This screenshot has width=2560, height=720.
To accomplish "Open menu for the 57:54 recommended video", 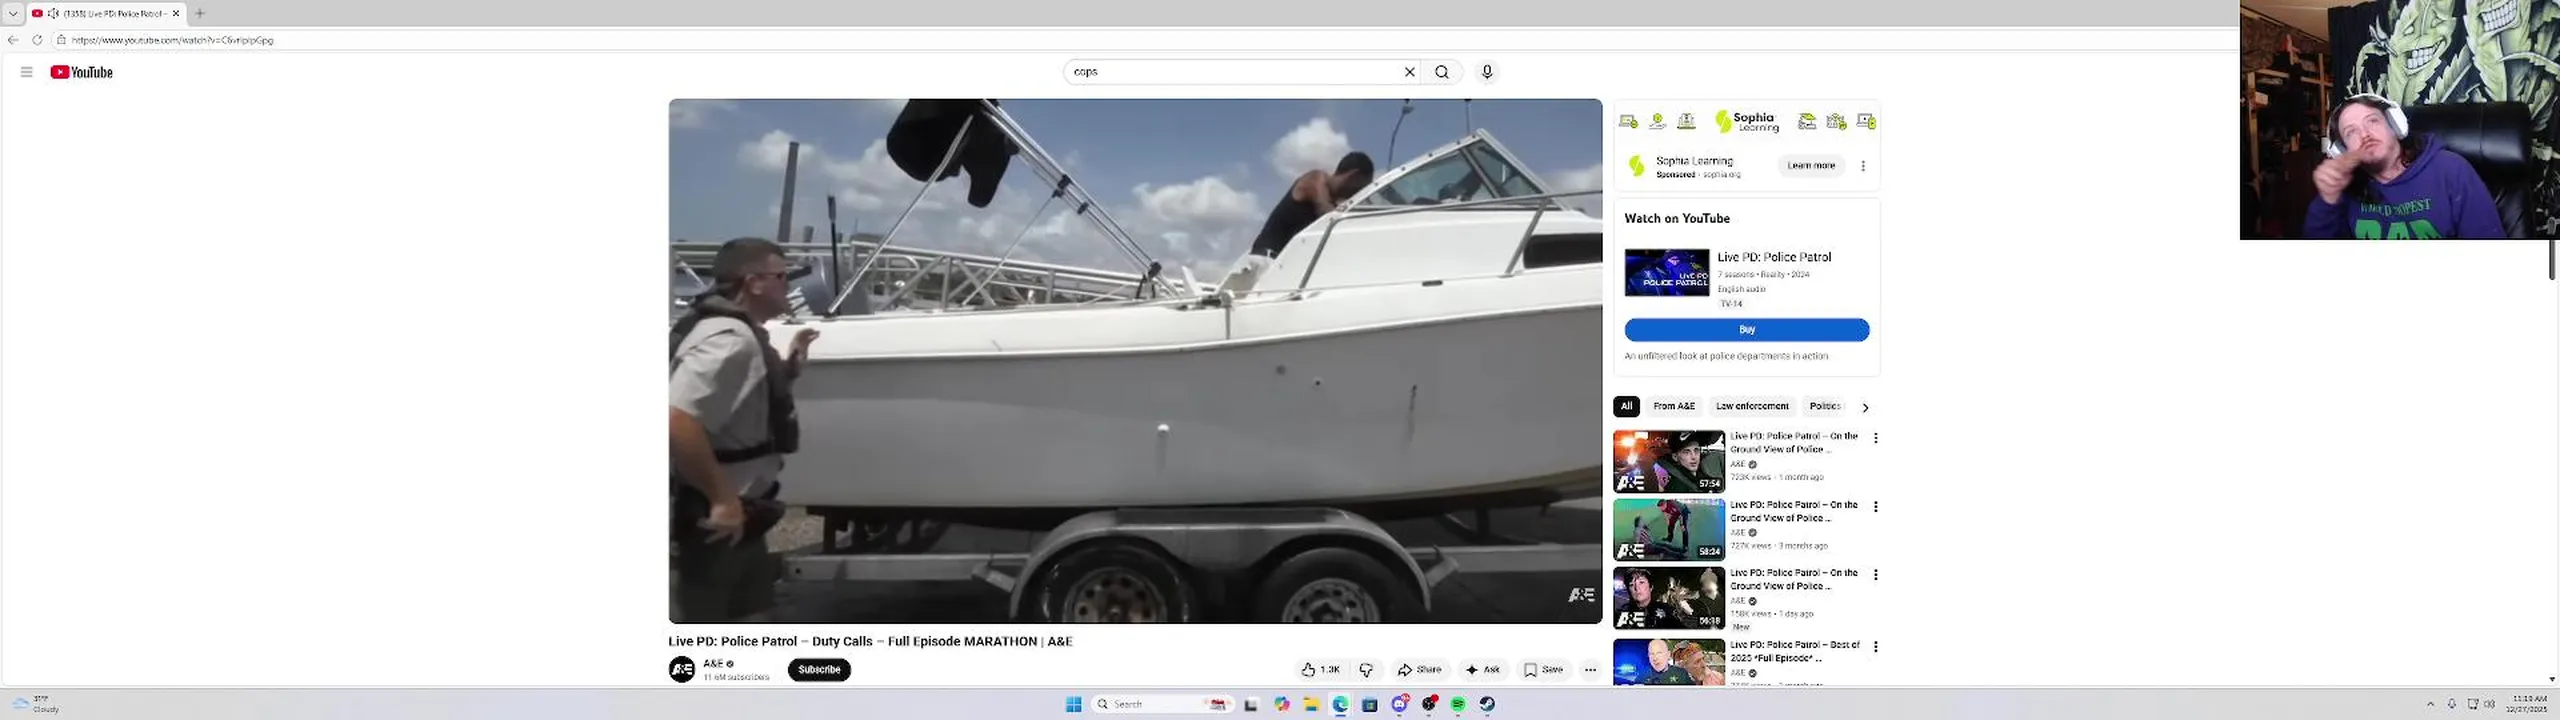I will 1876,438.
